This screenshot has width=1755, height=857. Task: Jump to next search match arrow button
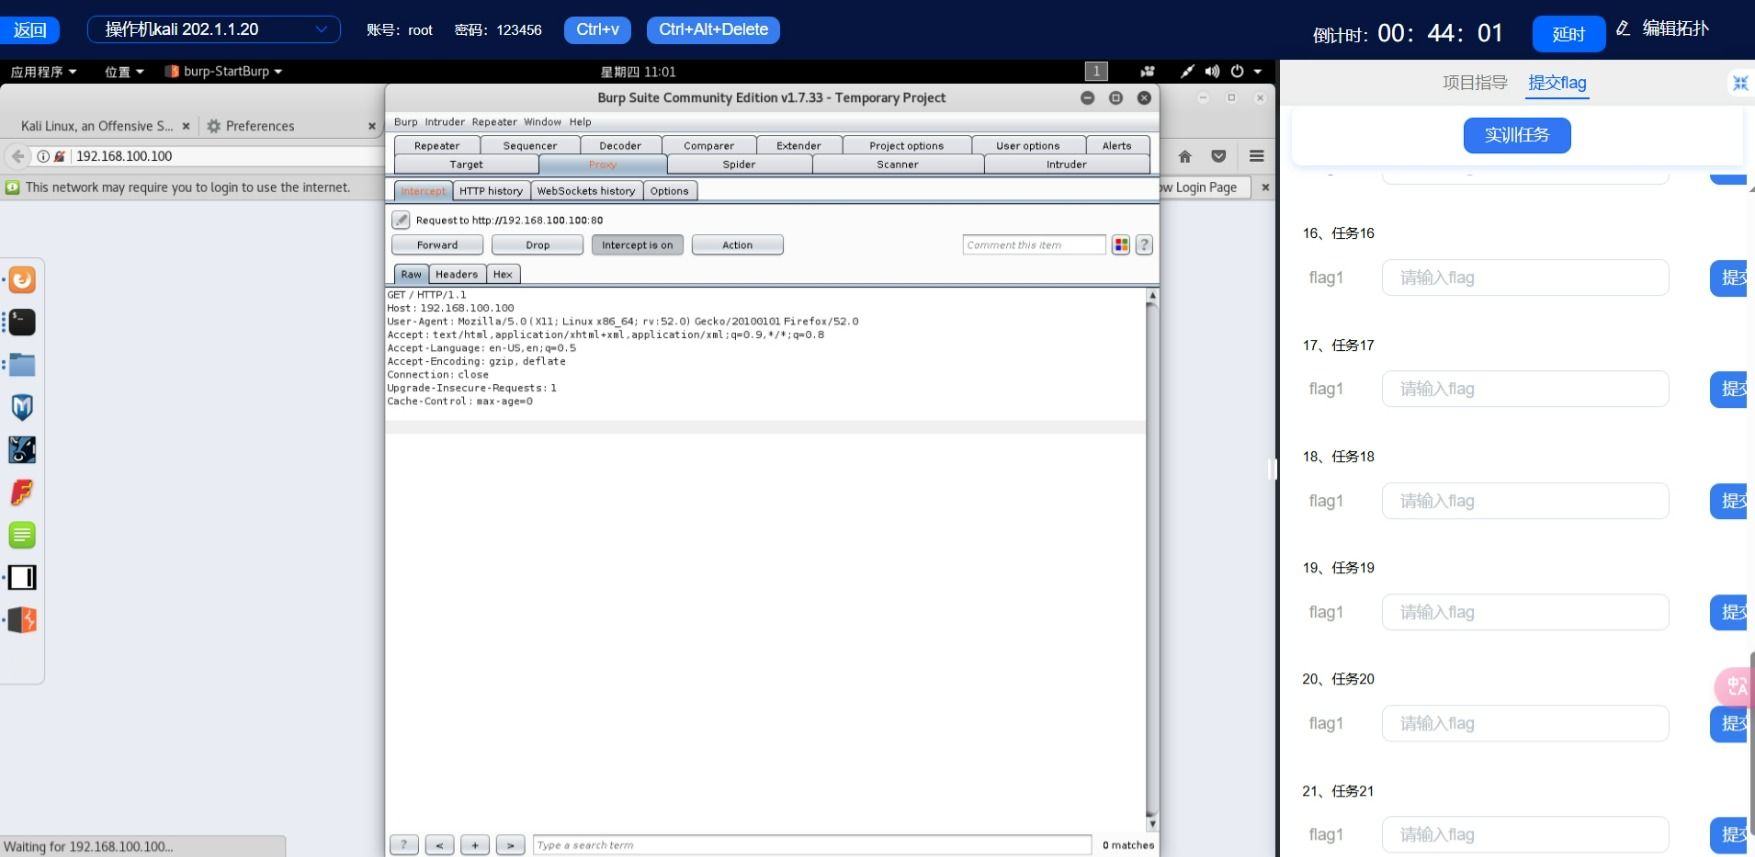(x=510, y=845)
